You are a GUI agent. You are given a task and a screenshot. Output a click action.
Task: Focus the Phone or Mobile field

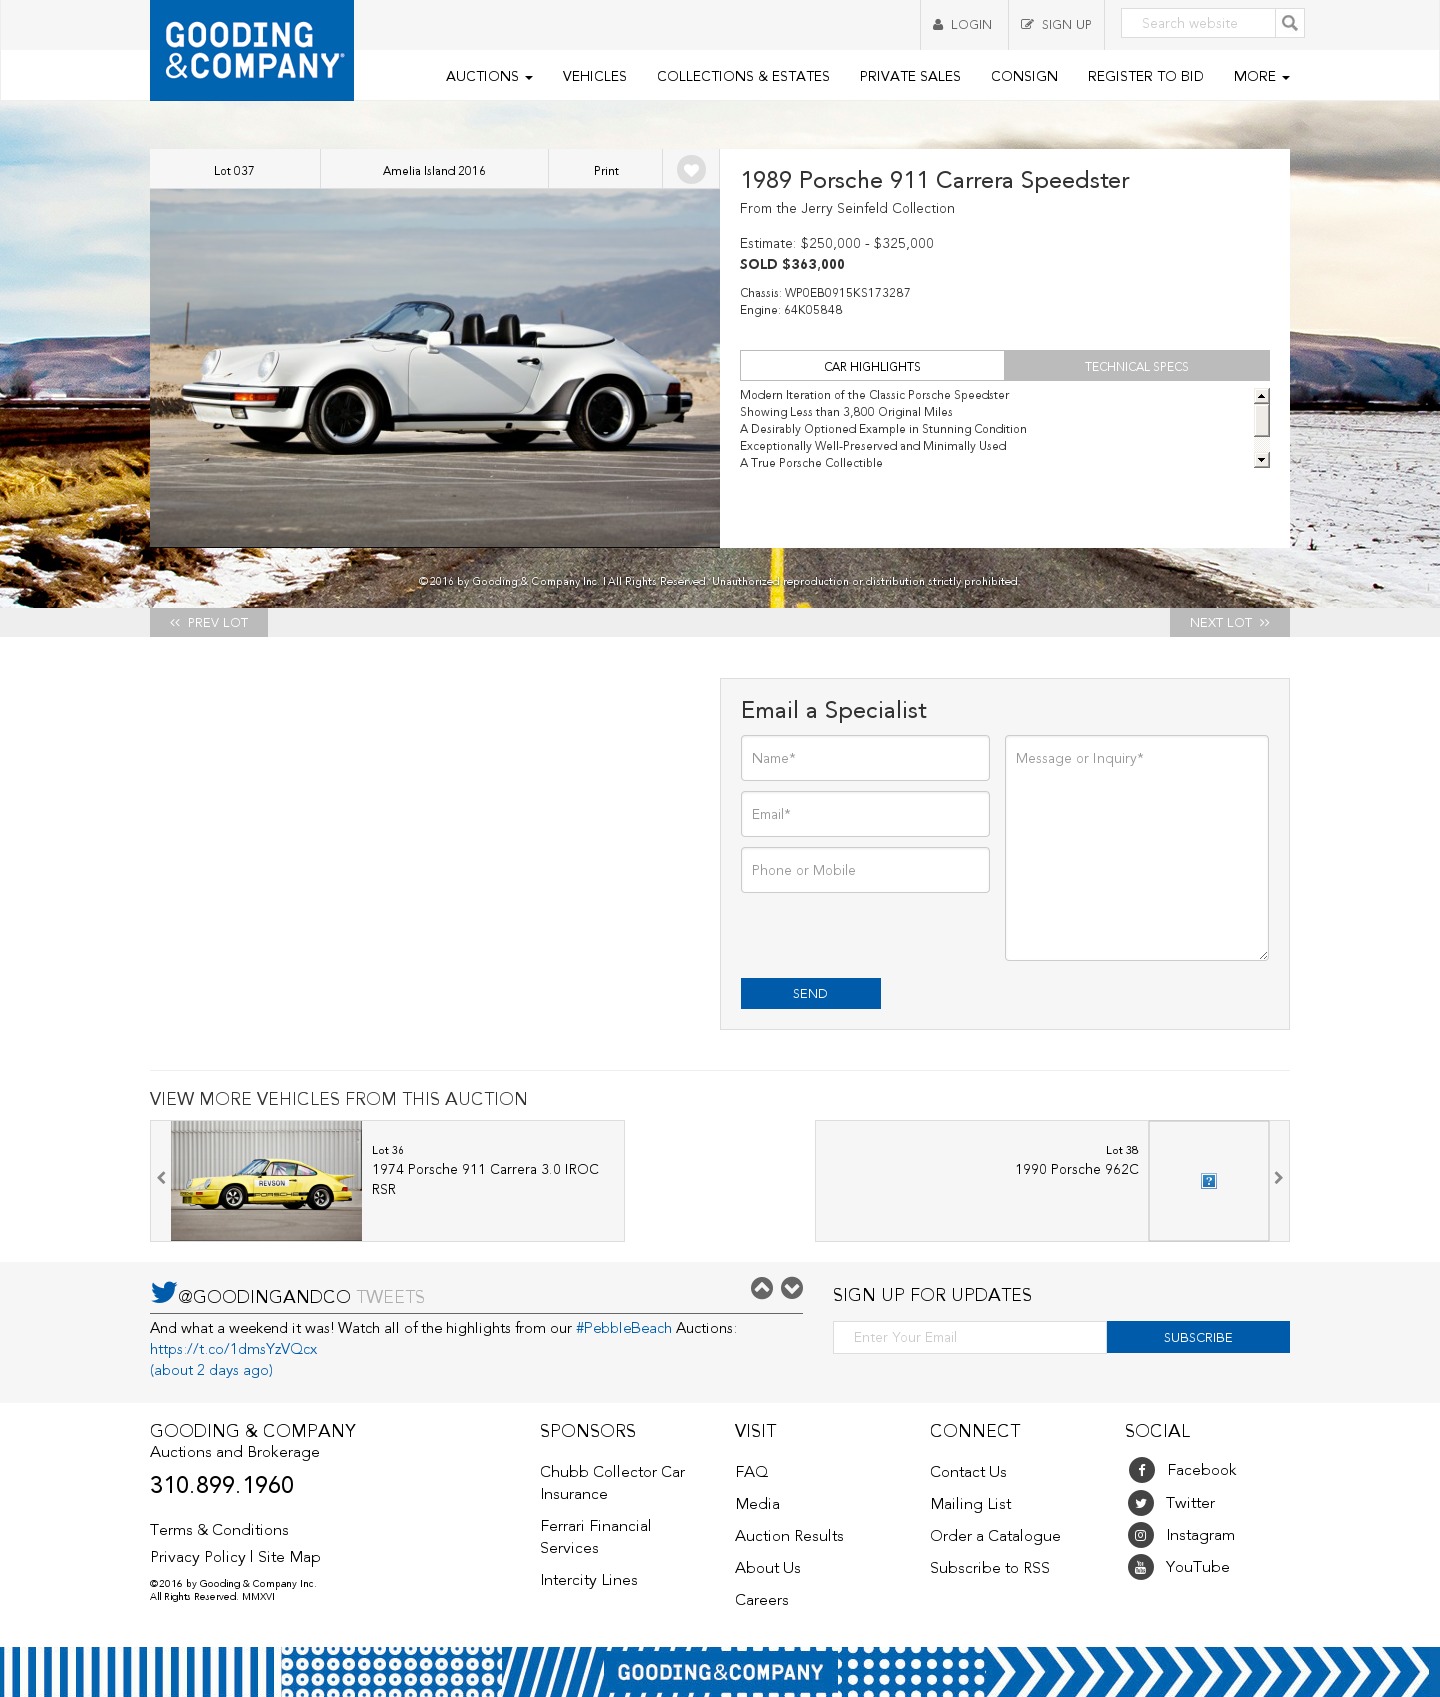point(865,870)
